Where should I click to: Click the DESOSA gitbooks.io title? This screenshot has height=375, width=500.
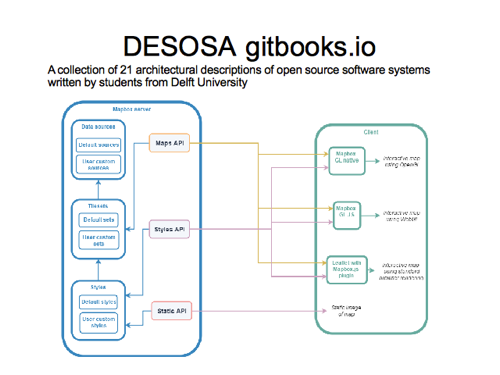[249, 47]
